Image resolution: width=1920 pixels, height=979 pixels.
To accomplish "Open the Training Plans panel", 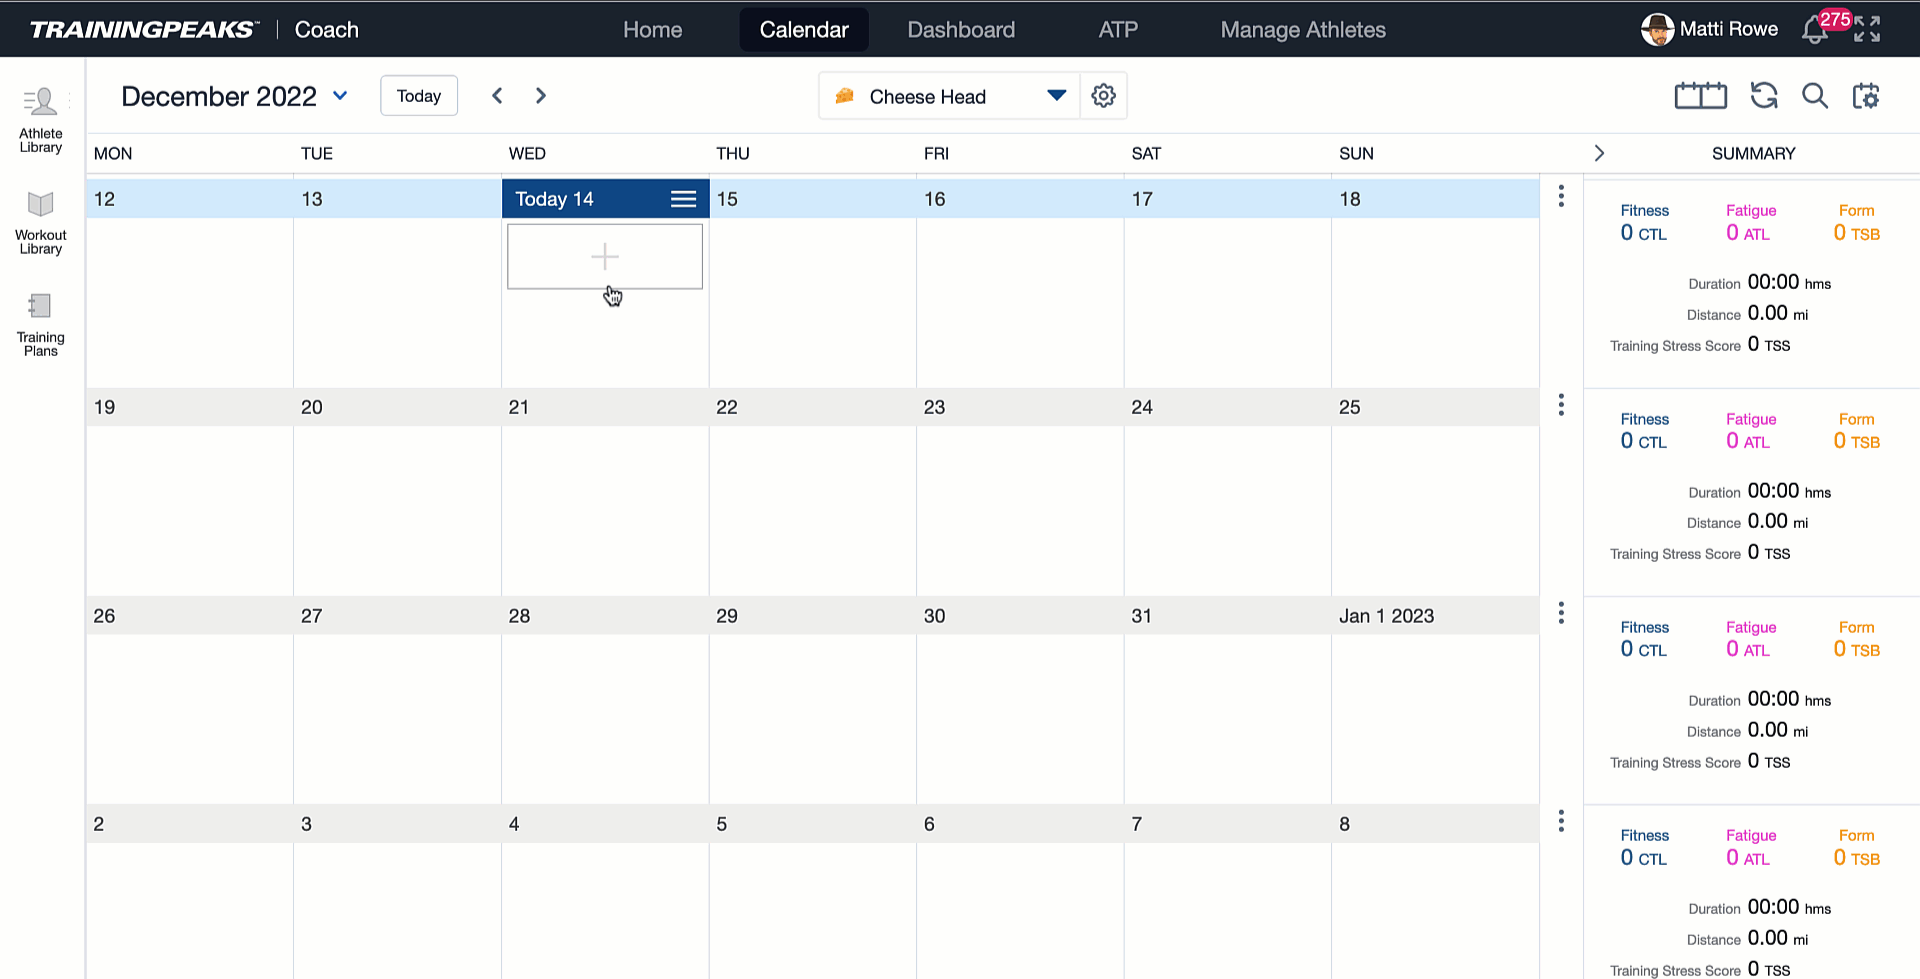I will click(x=41, y=324).
